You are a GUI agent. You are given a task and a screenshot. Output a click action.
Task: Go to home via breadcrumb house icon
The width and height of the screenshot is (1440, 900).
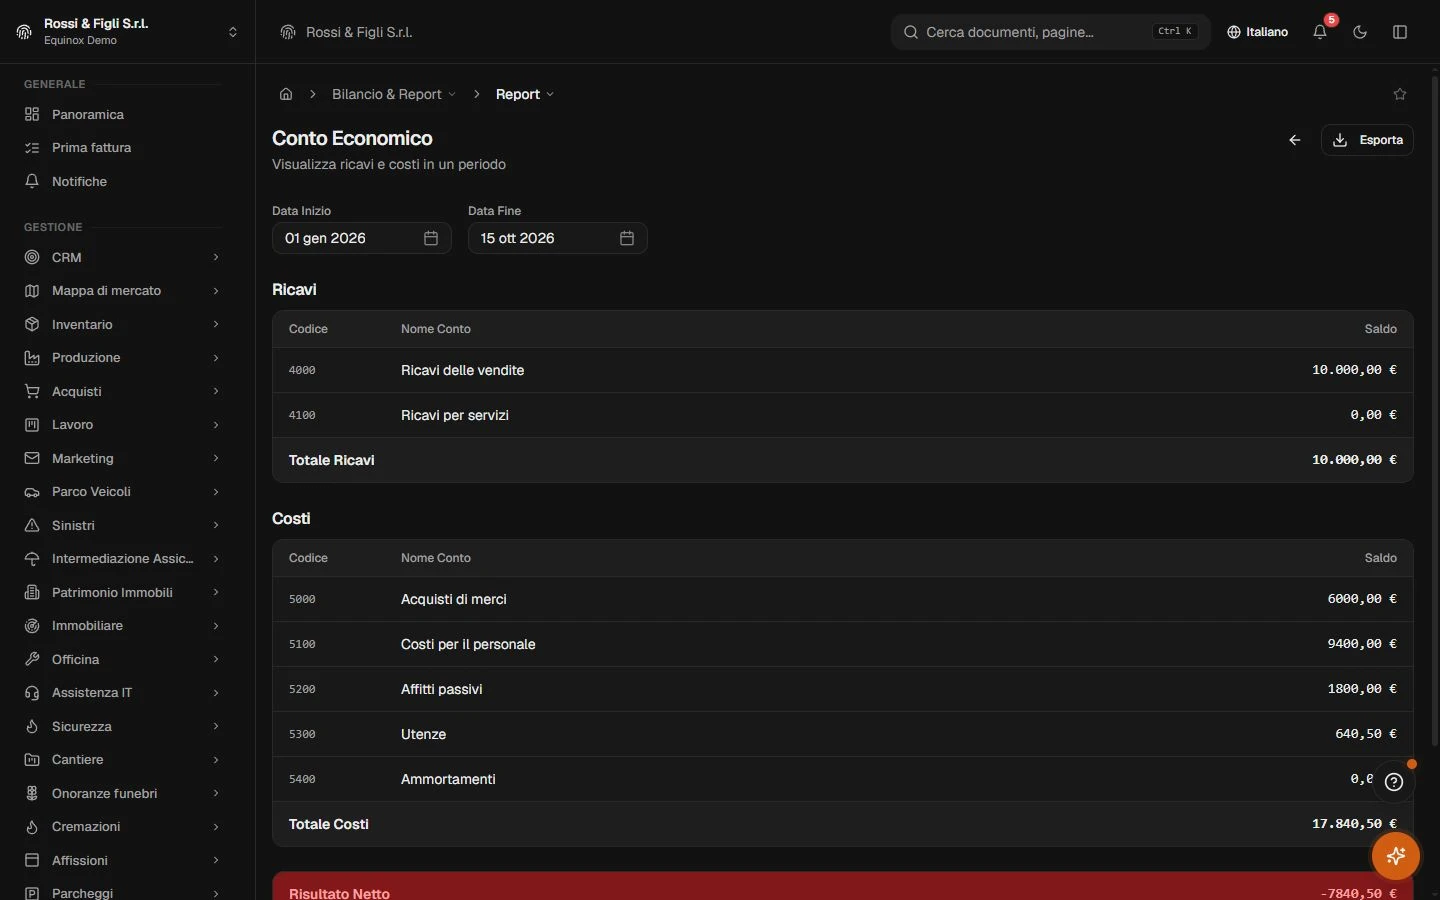(x=286, y=94)
